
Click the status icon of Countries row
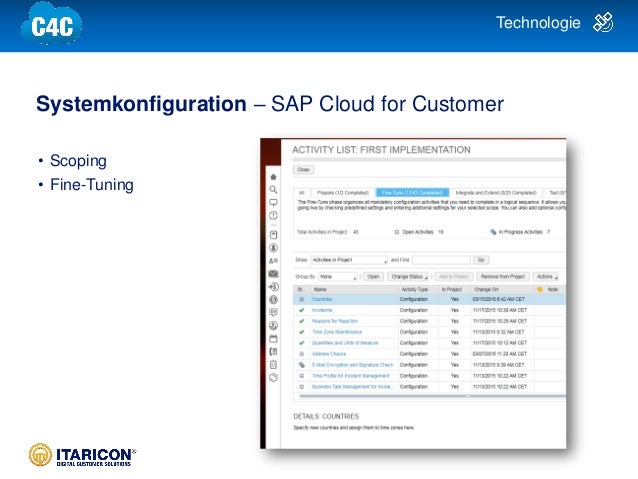pyautogui.click(x=302, y=299)
